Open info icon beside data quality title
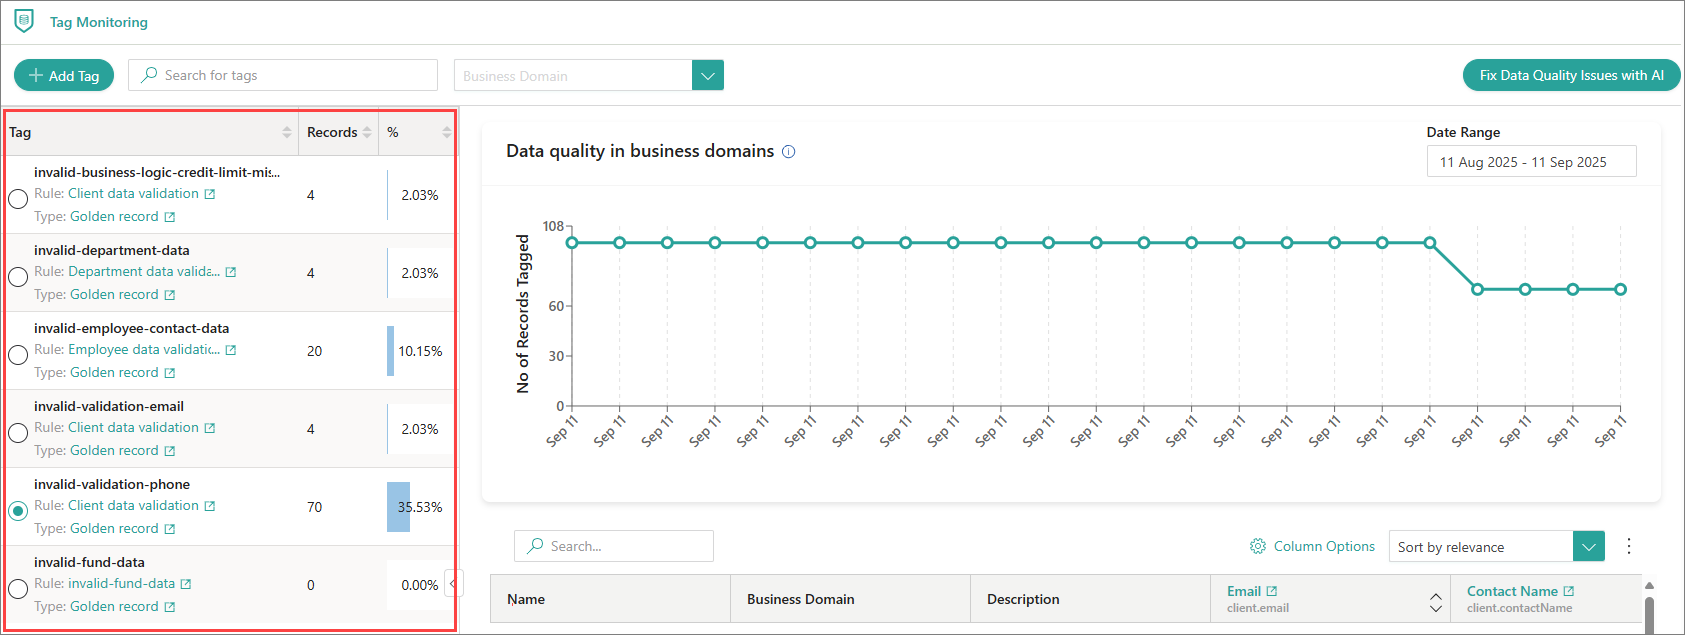This screenshot has width=1685, height=635. click(788, 152)
